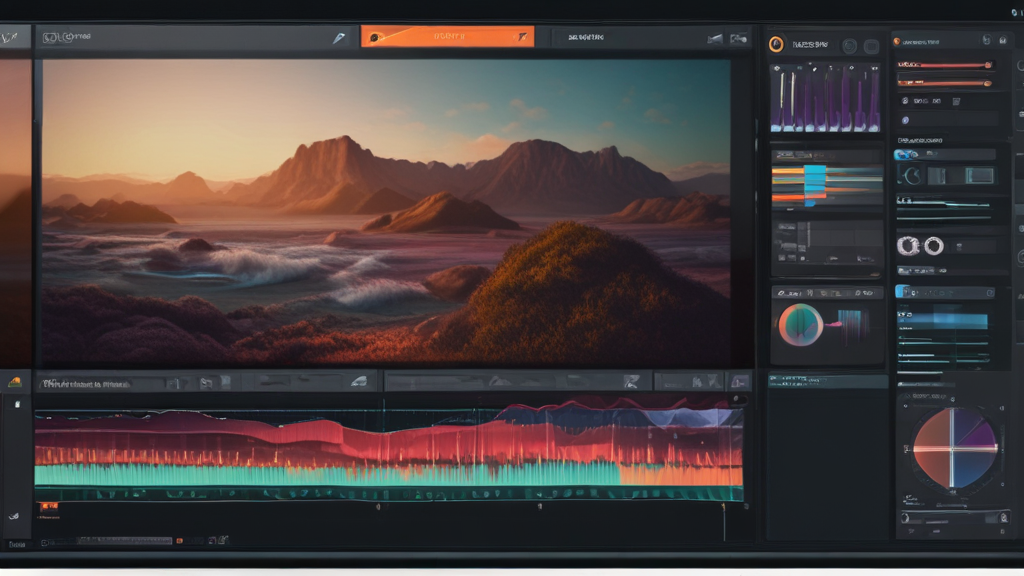Viewport: 1024px width, 576px height.
Task: Click the round color wheel in the middle panel
Action: click(x=800, y=325)
